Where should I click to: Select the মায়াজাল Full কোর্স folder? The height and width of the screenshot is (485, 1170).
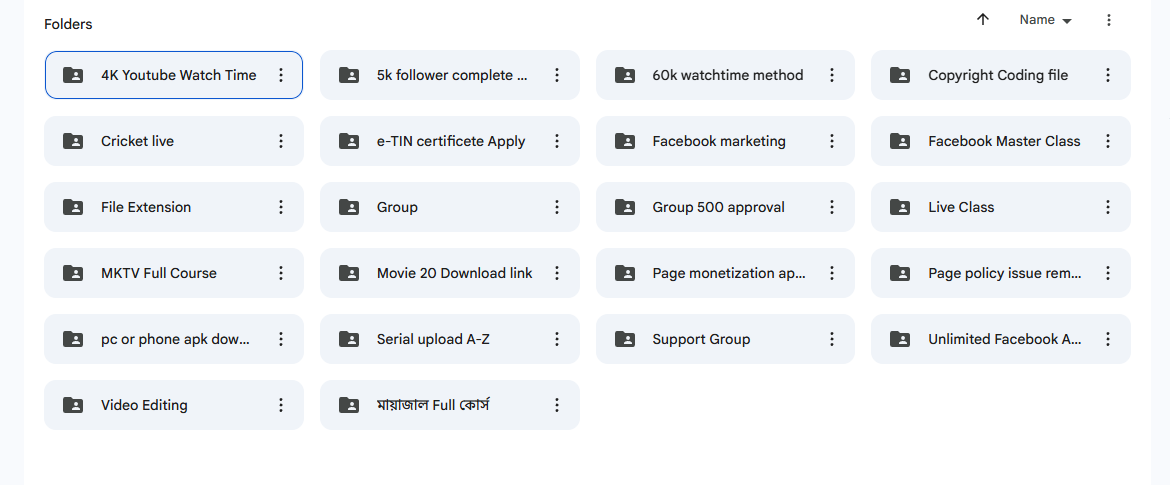pos(432,405)
